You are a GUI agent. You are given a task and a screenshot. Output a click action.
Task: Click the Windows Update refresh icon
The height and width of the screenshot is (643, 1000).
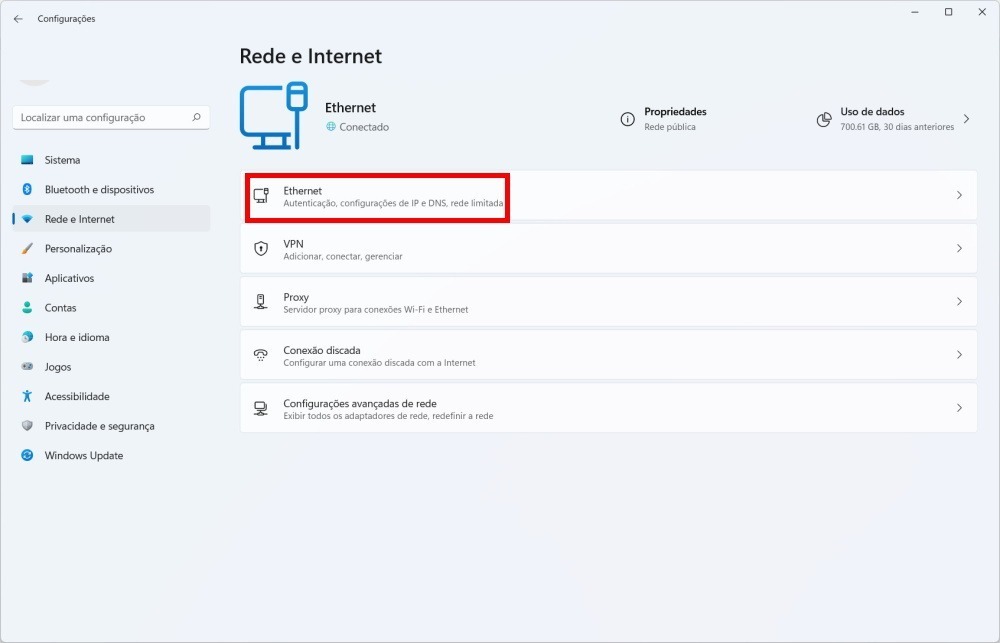point(27,455)
